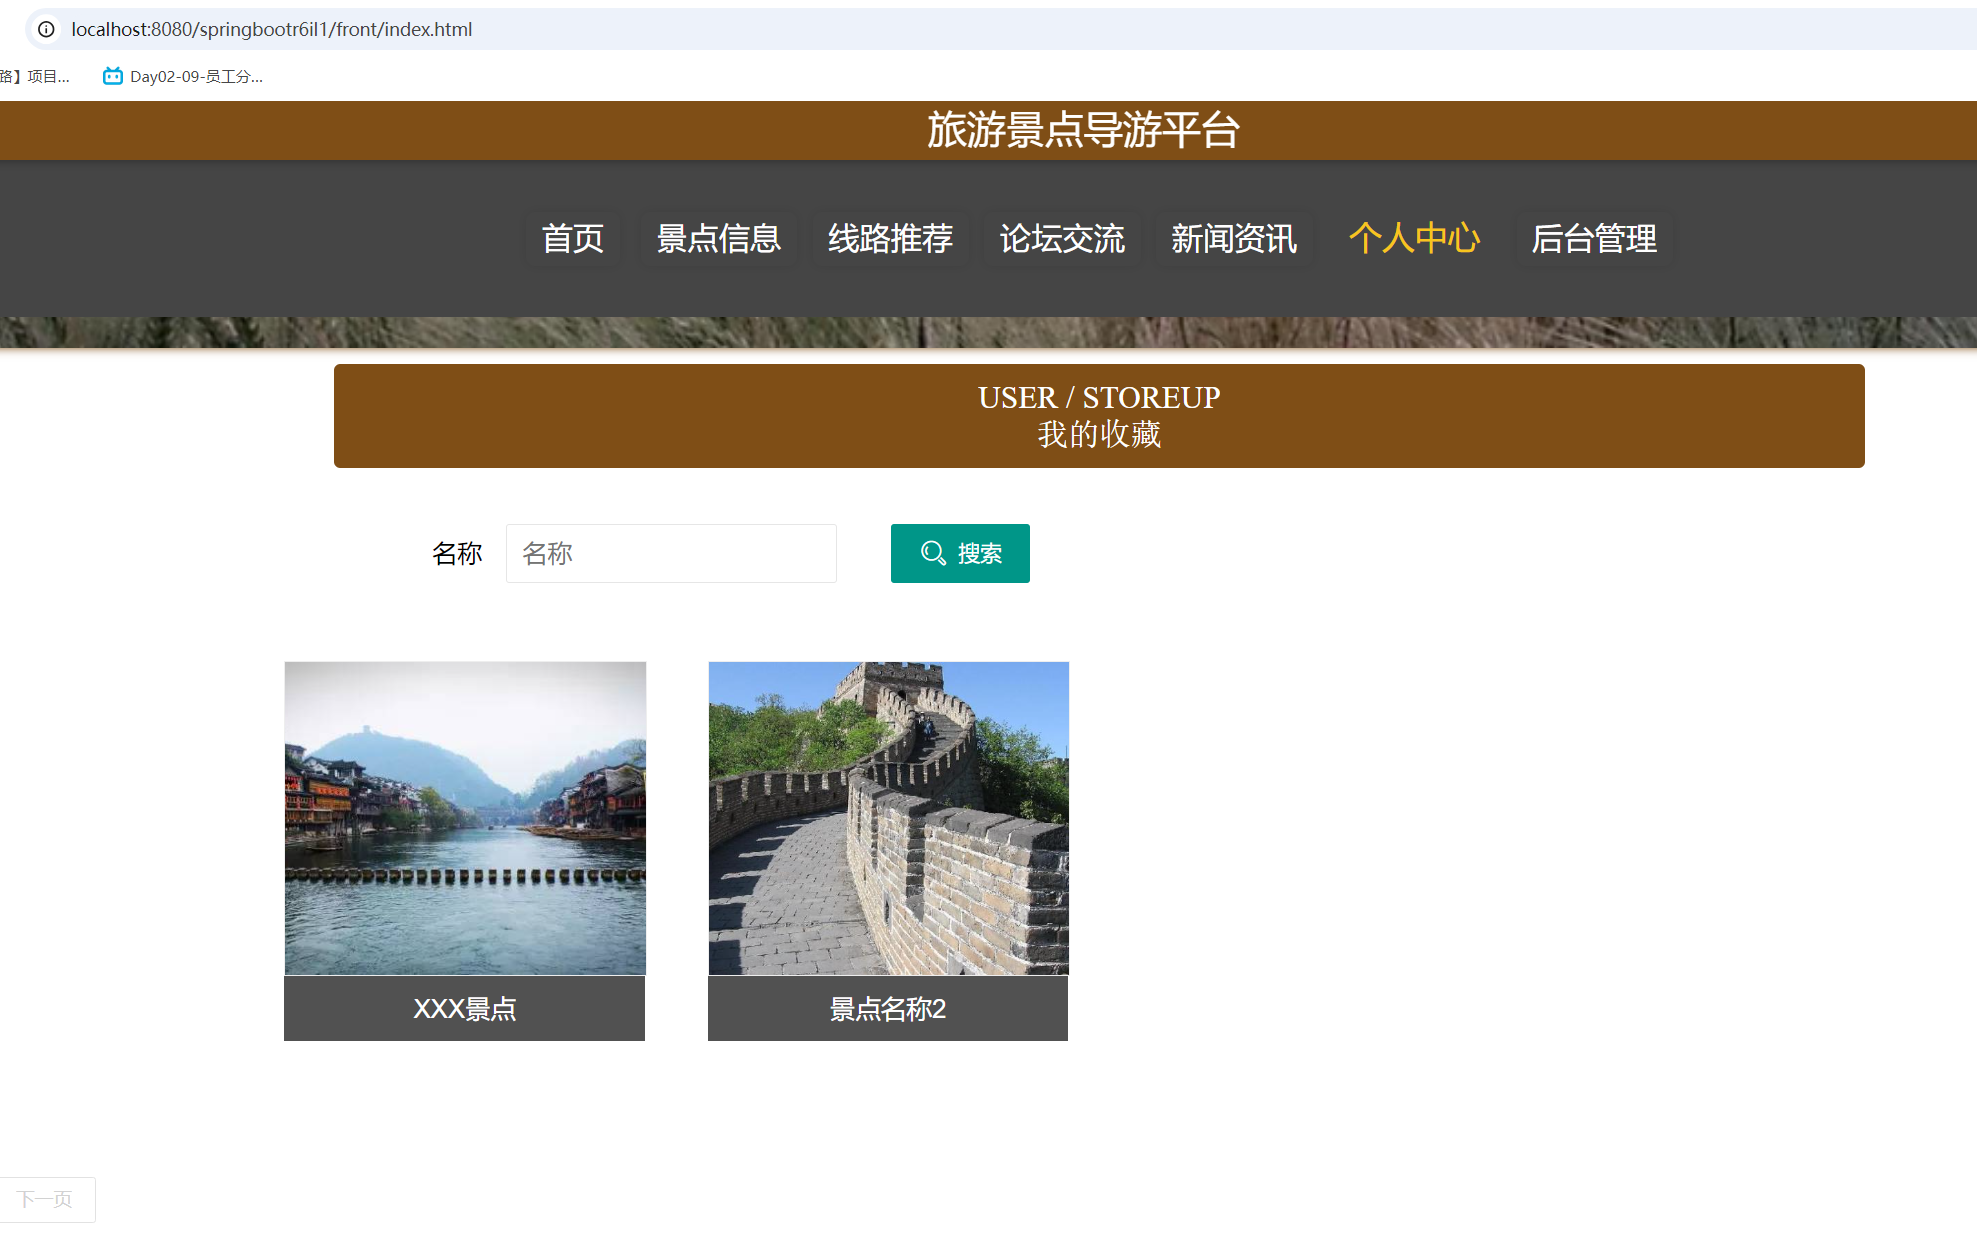Click the XXX景点 caption label
The image size is (1977, 1244).
click(x=464, y=1009)
